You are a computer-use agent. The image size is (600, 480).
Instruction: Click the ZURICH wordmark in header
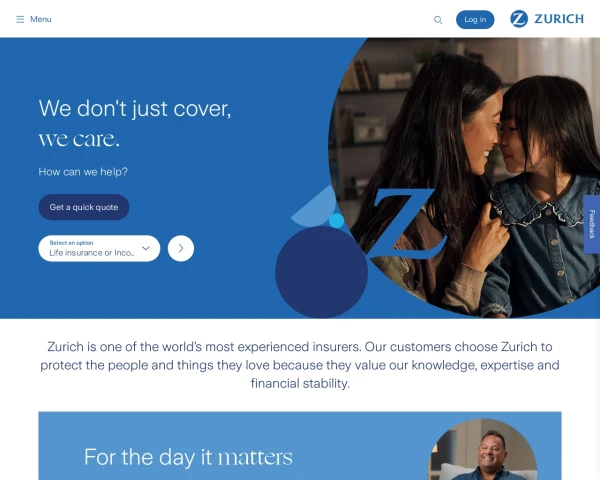click(559, 19)
